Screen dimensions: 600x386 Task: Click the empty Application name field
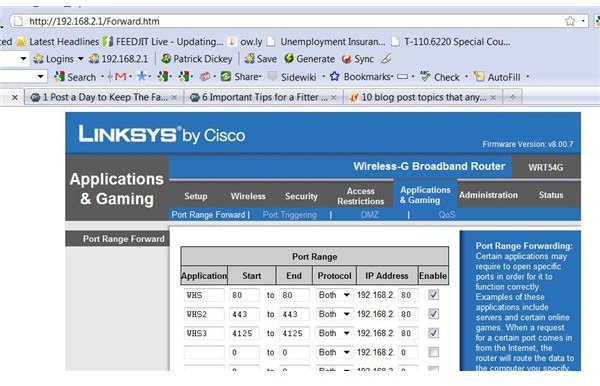(204, 352)
